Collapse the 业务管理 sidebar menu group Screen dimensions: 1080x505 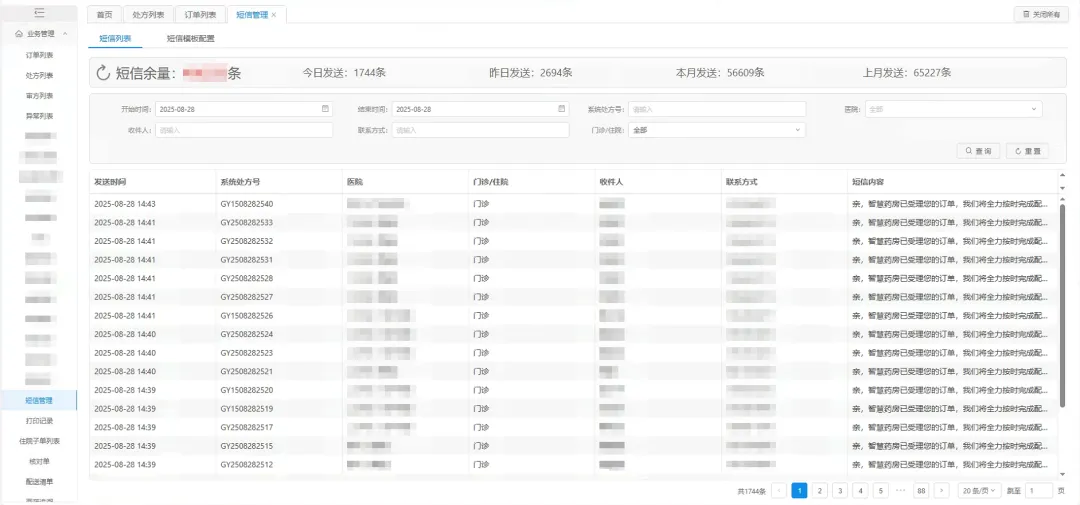coord(65,34)
